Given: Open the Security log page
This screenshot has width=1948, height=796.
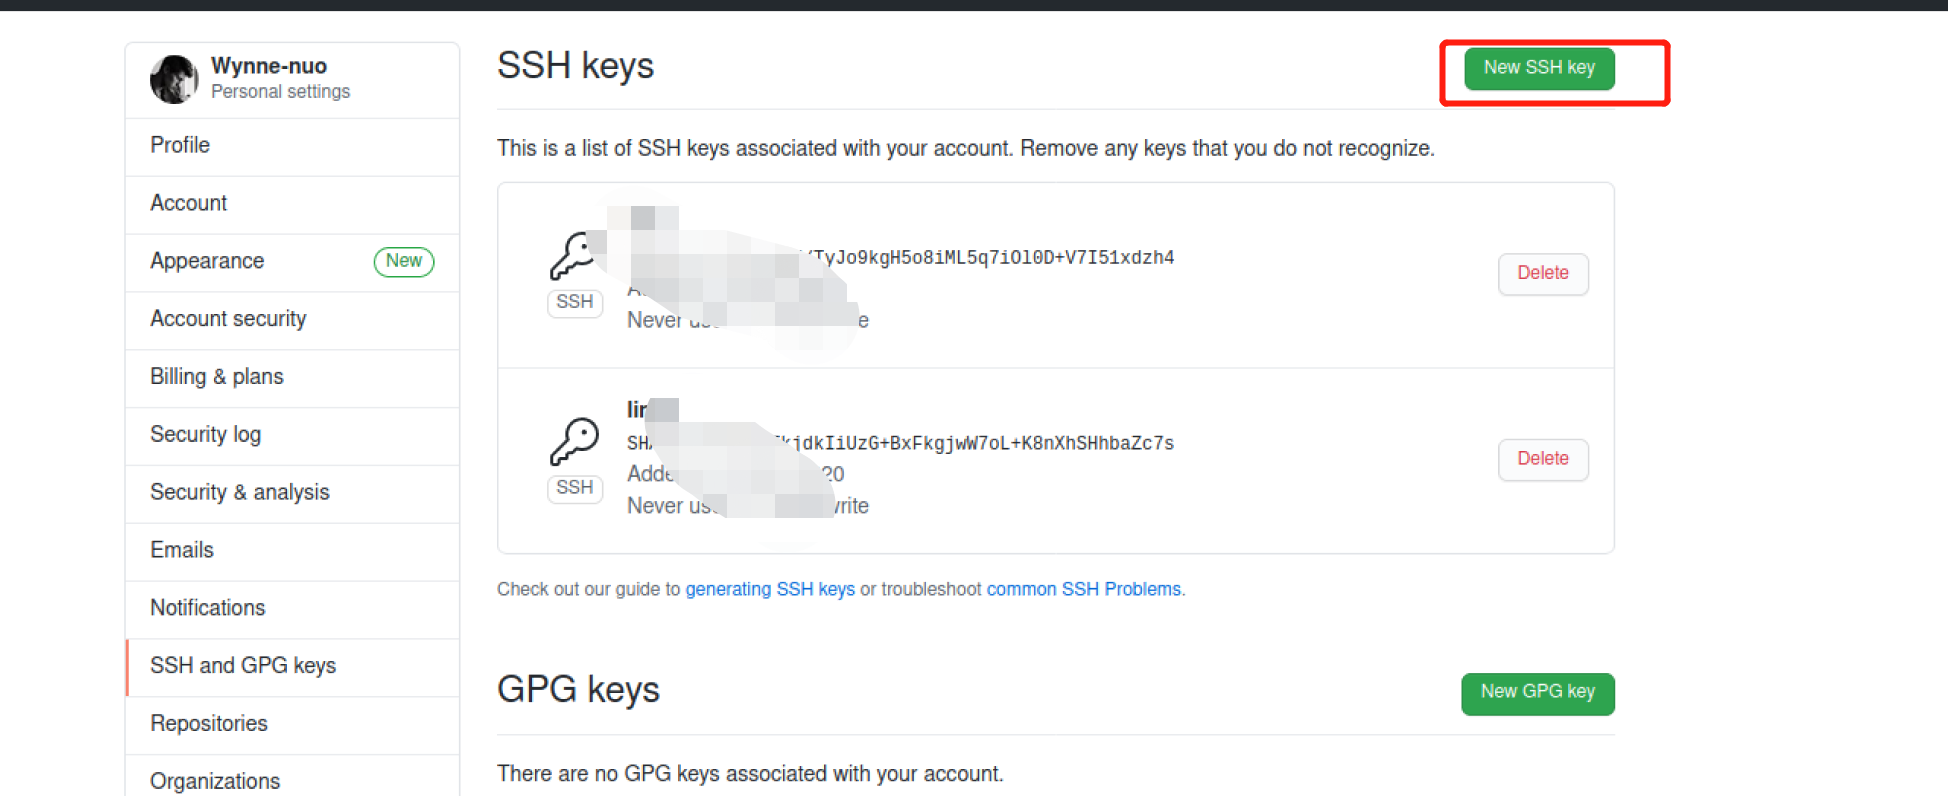Looking at the screenshot, I should pyautogui.click(x=205, y=434).
